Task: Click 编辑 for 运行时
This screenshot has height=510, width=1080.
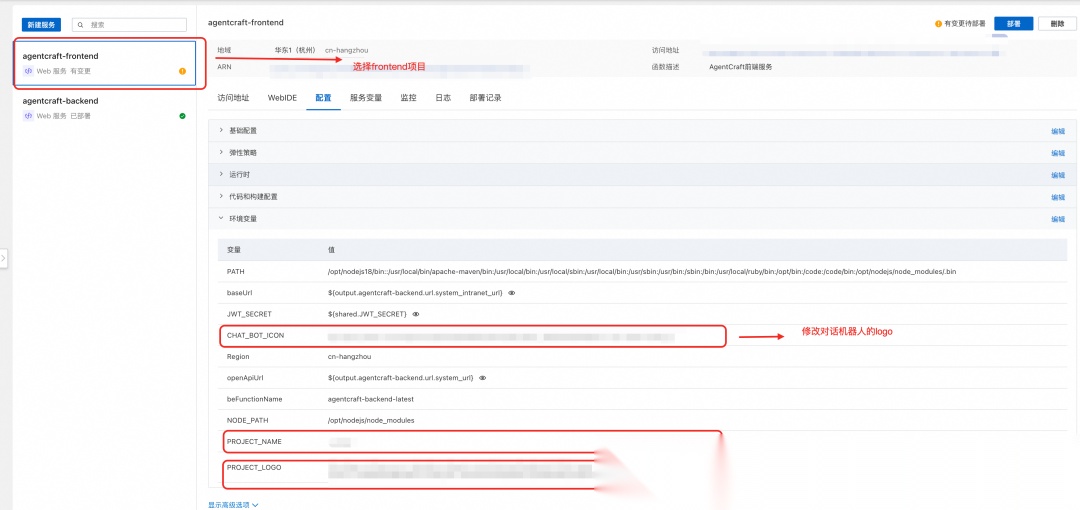Action: coord(1058,175)
